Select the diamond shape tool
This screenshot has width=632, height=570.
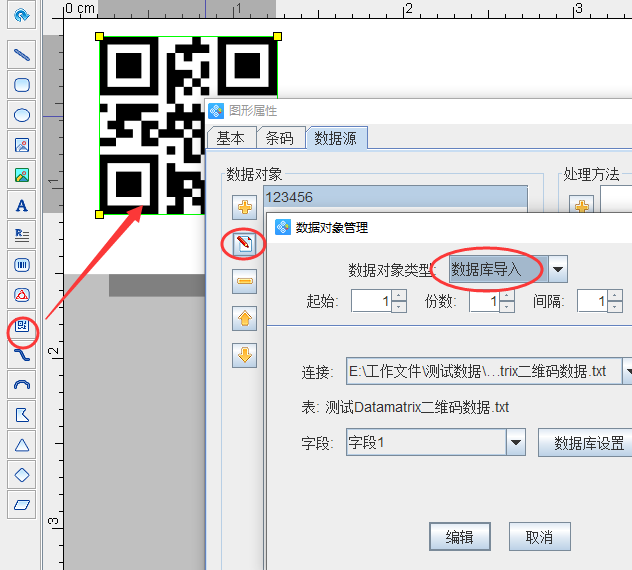(x=21, y=475)
